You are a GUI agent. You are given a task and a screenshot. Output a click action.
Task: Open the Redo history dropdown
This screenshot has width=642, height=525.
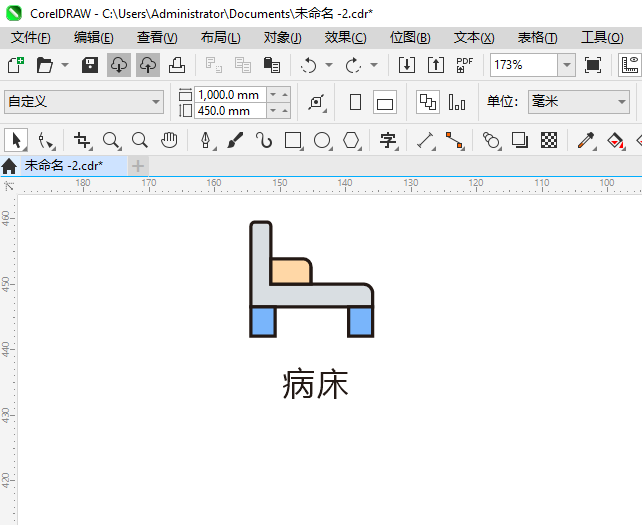click(374, 65)
